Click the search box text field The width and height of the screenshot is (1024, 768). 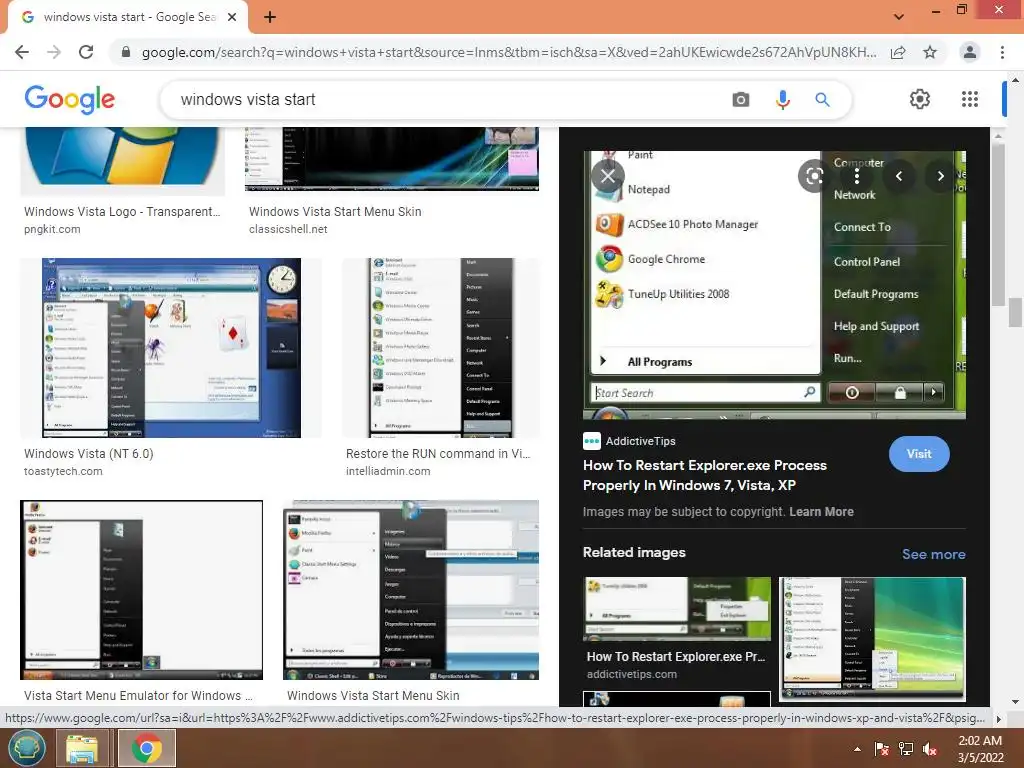pyautogui.click(x=444, y=99)
